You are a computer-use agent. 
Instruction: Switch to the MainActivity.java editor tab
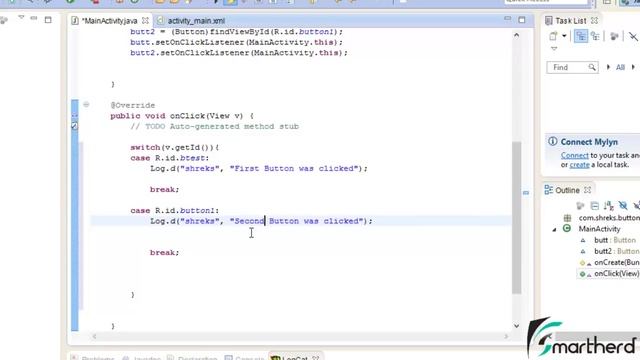[x=109, y=21]
